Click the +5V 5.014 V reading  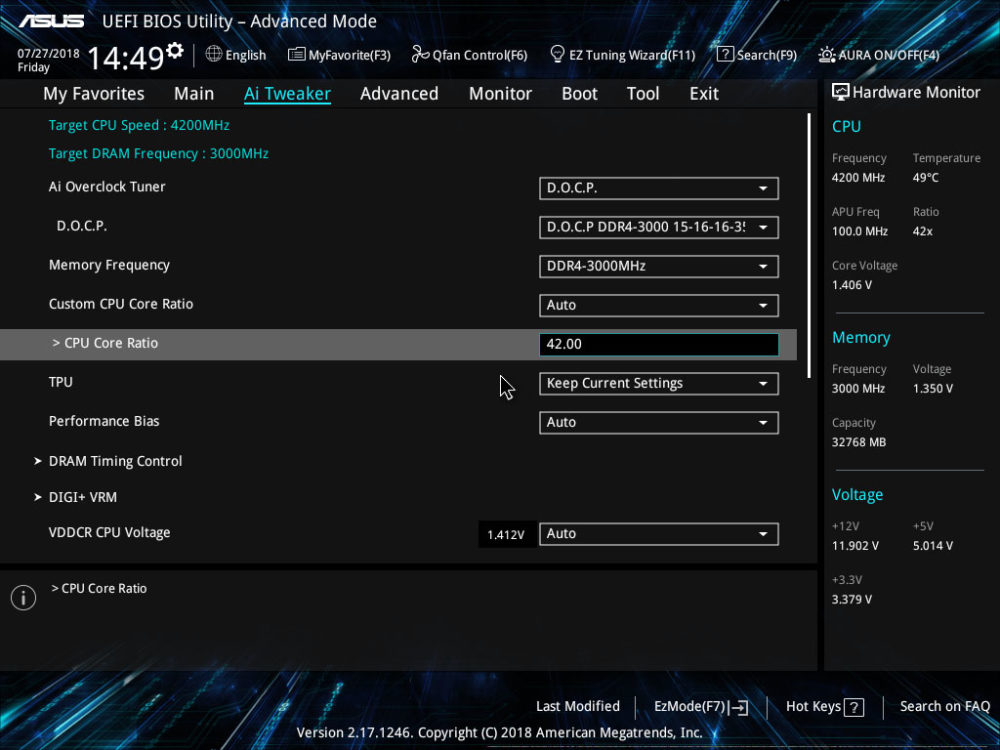932,546
